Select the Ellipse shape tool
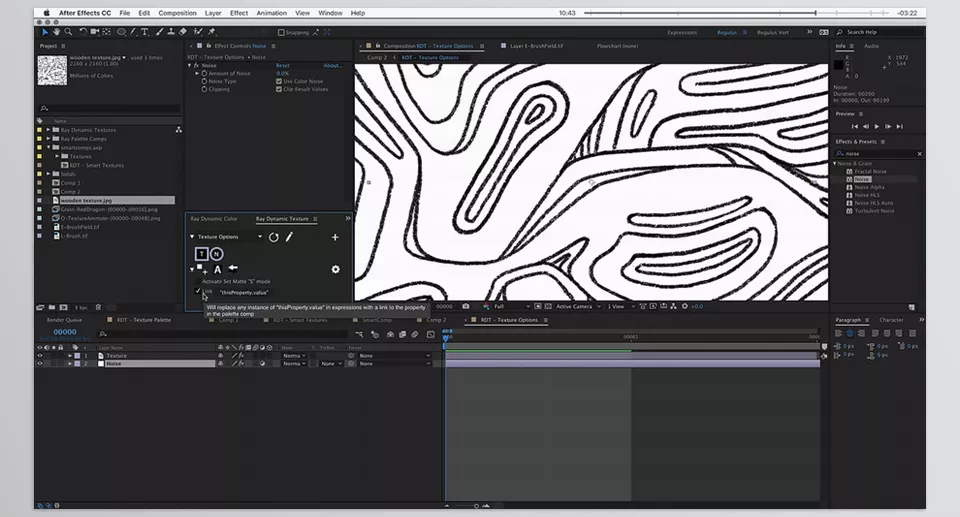The width and height of the screenshot is (960, 517). [x=121, y=32]
